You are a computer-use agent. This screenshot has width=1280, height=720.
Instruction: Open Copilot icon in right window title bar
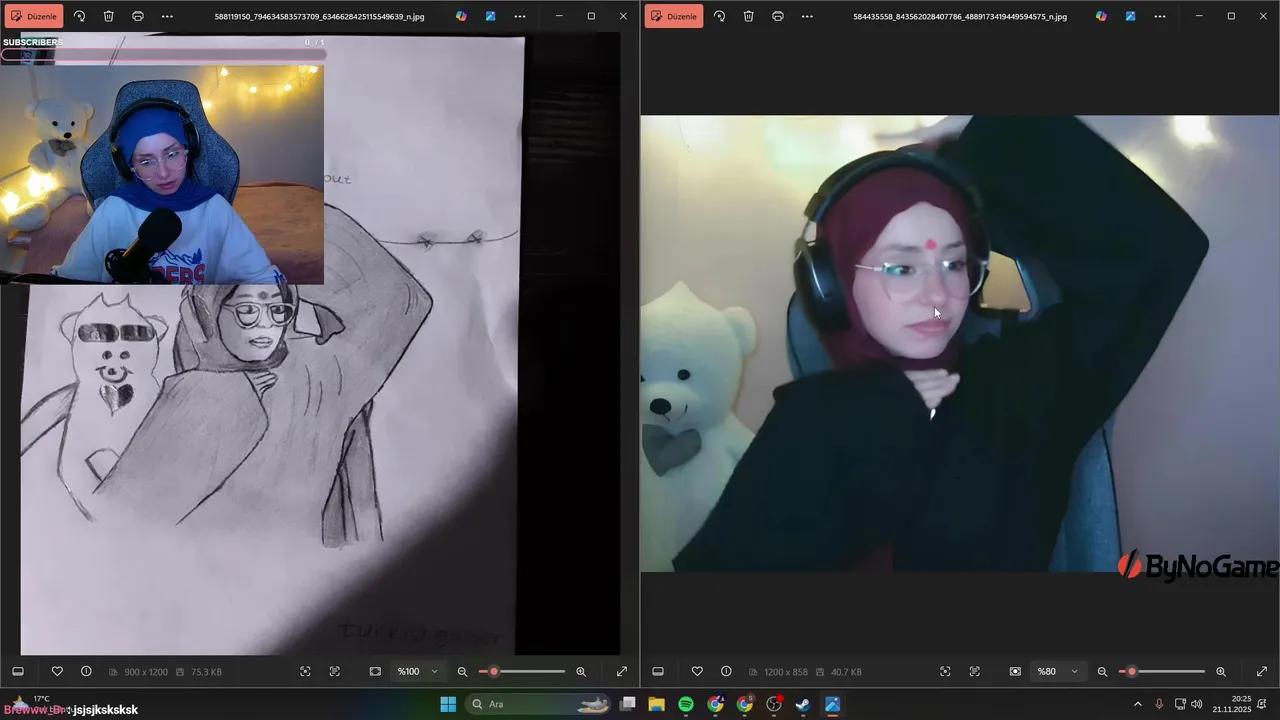[x=1101, y=16]
